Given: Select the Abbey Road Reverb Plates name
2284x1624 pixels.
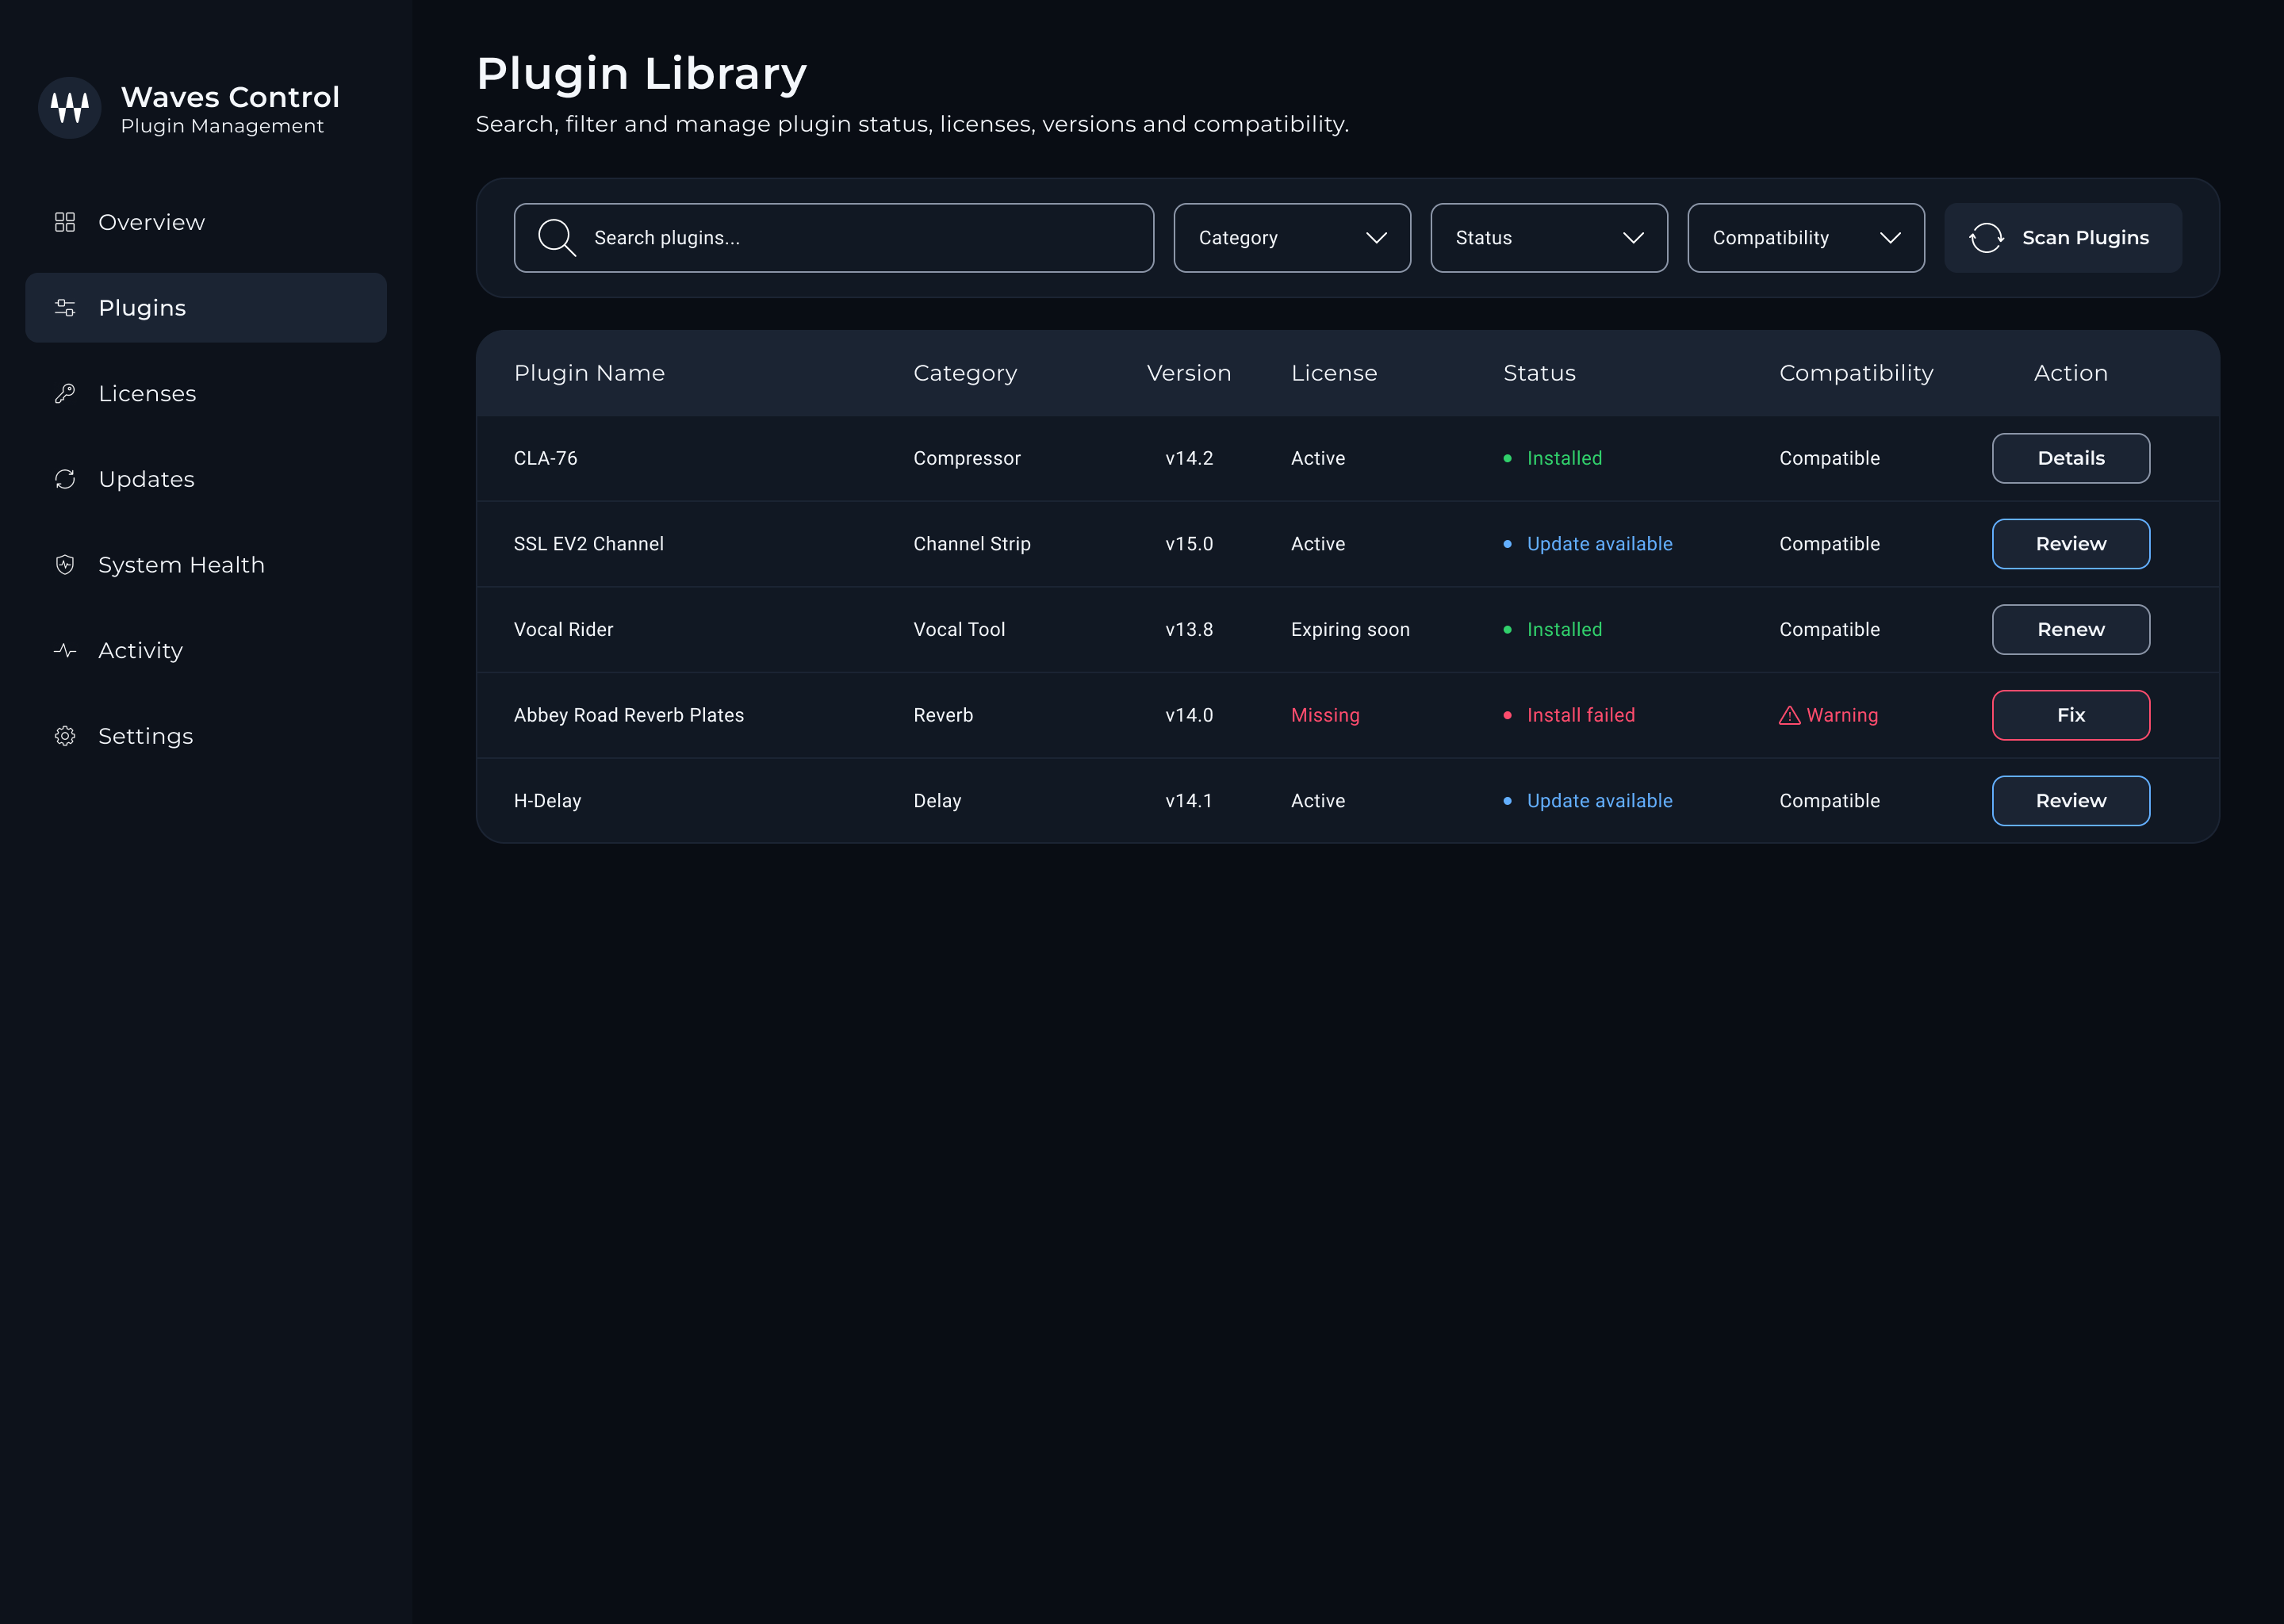Looking at the screenshot, I should [x=629, y=715].
